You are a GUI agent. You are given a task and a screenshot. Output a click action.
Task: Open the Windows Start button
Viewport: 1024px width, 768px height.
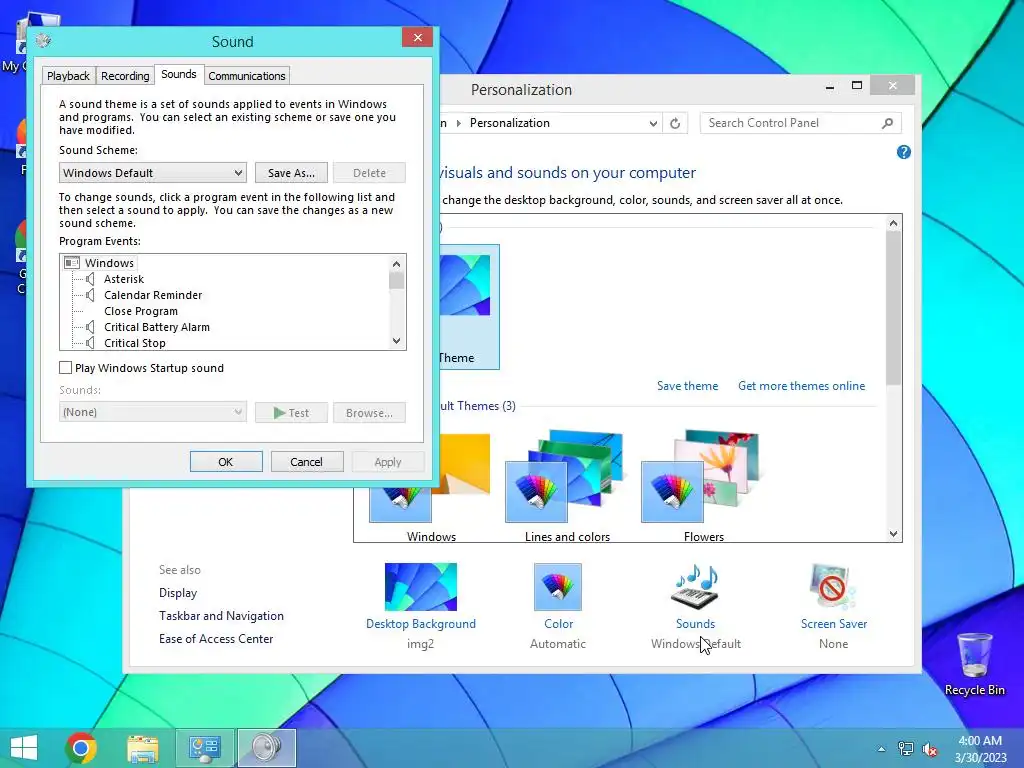[24, 748]
